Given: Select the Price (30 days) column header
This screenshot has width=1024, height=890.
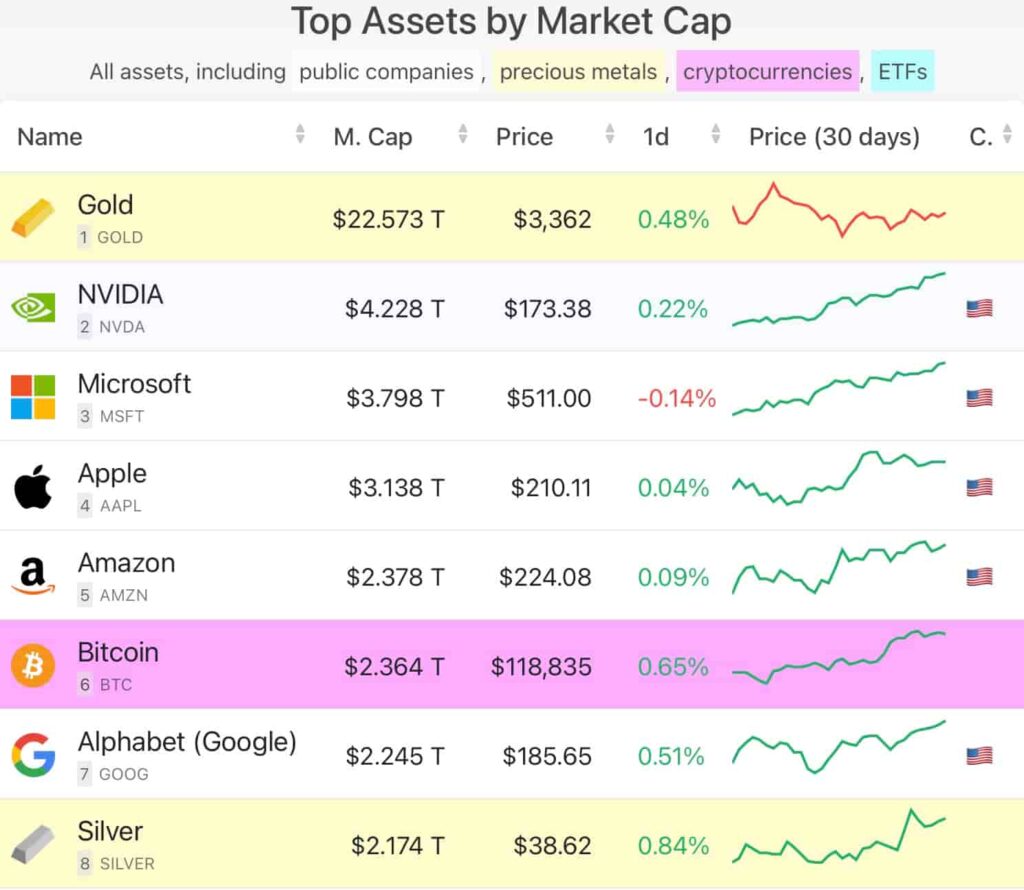Looking at the screenshot, I should [835, 137].
